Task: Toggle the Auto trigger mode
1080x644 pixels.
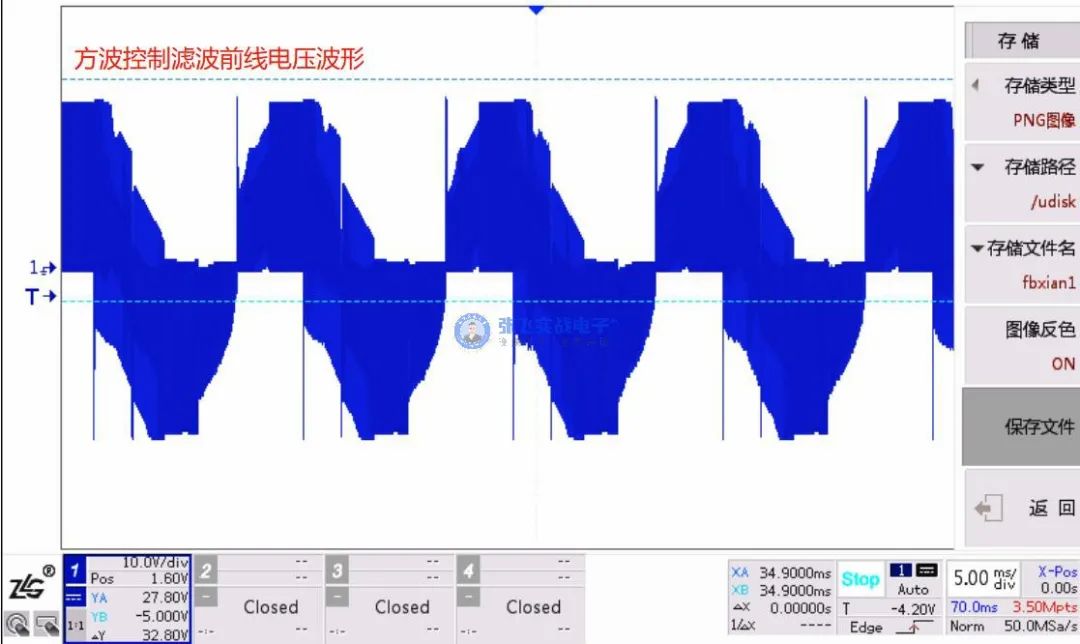Action: (x=913, y=590)
